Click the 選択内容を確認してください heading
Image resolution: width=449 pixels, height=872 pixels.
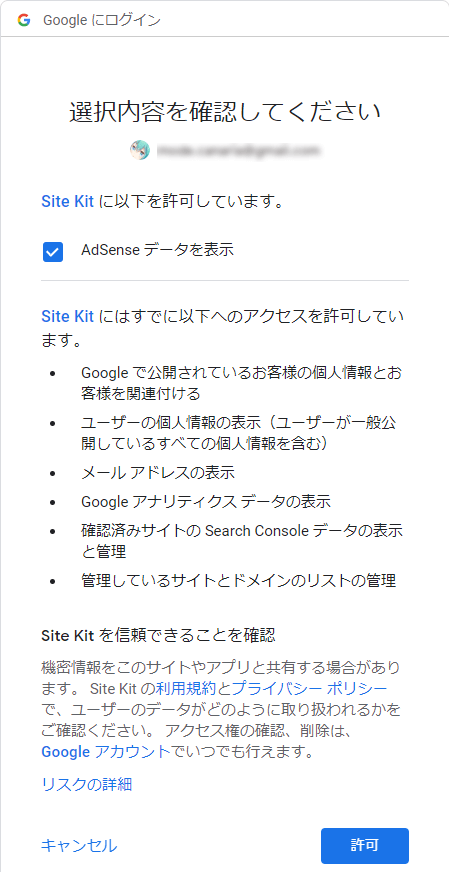225,111
